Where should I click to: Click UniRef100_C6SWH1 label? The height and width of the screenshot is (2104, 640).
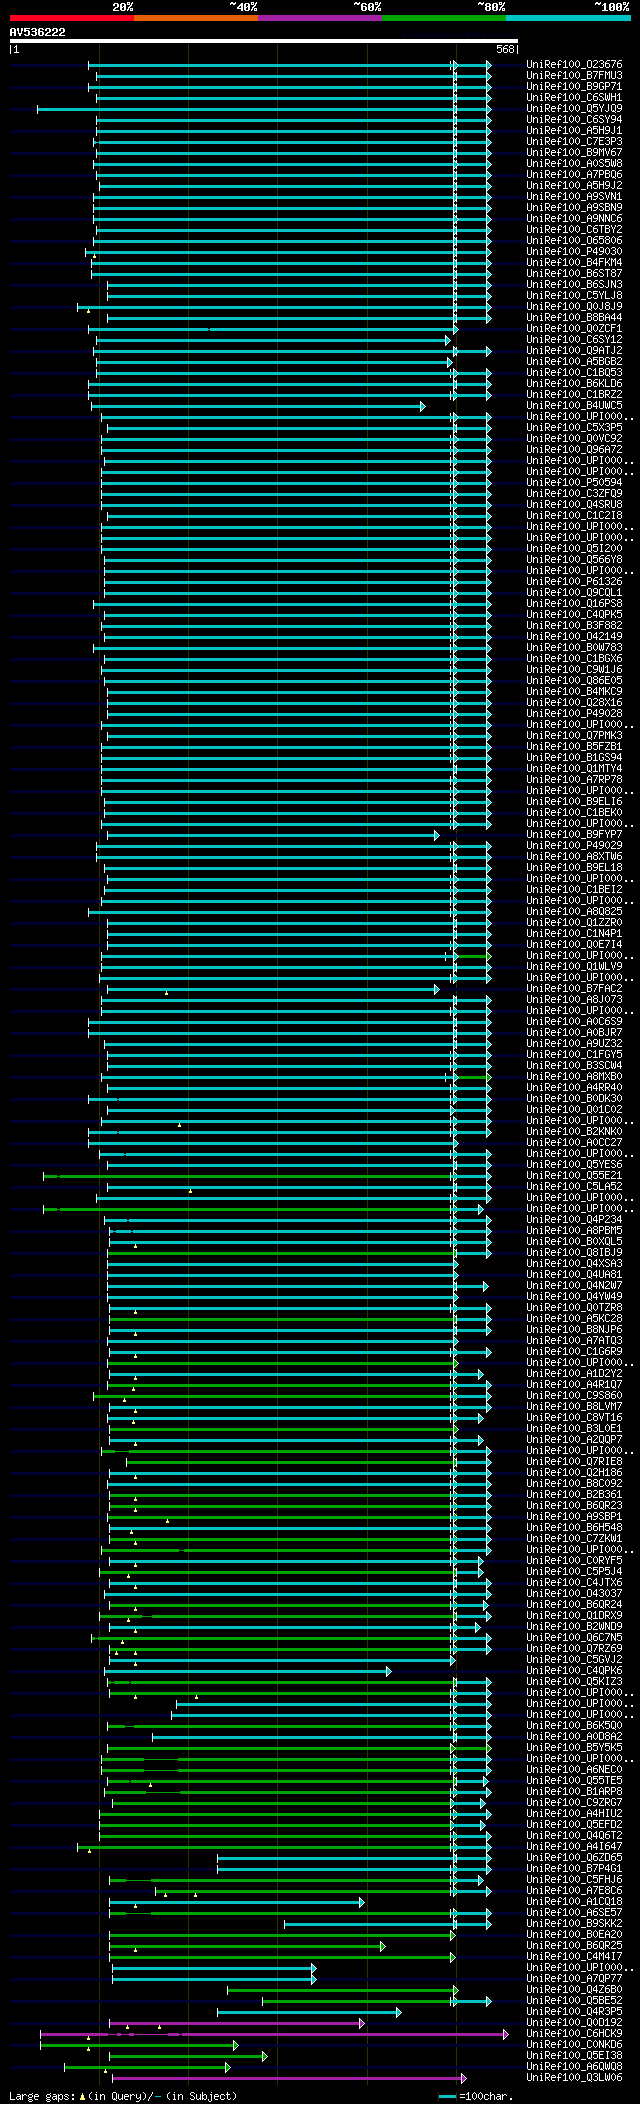pos(574,97)
